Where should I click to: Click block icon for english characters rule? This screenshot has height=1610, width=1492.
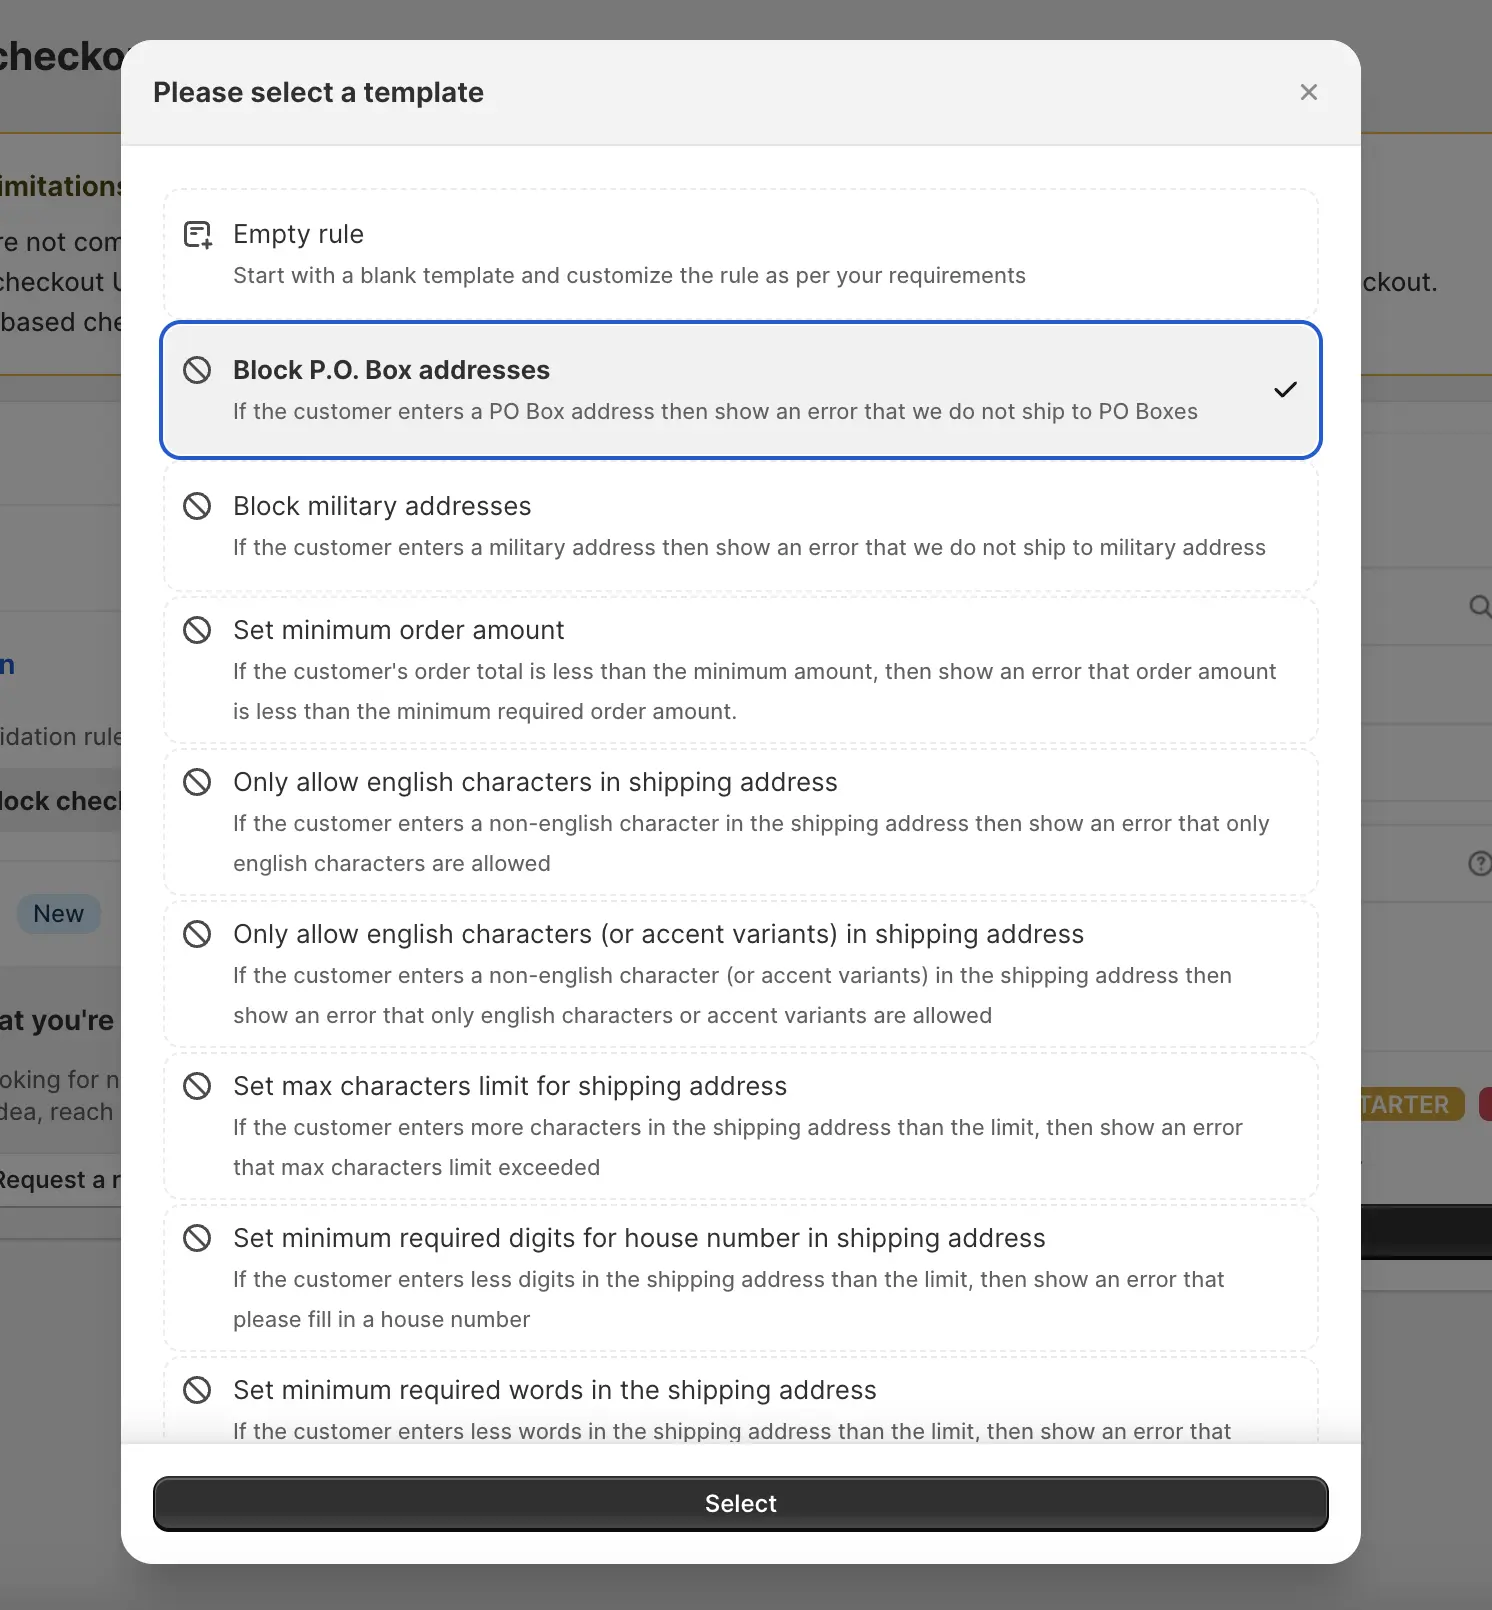point(197,782)
